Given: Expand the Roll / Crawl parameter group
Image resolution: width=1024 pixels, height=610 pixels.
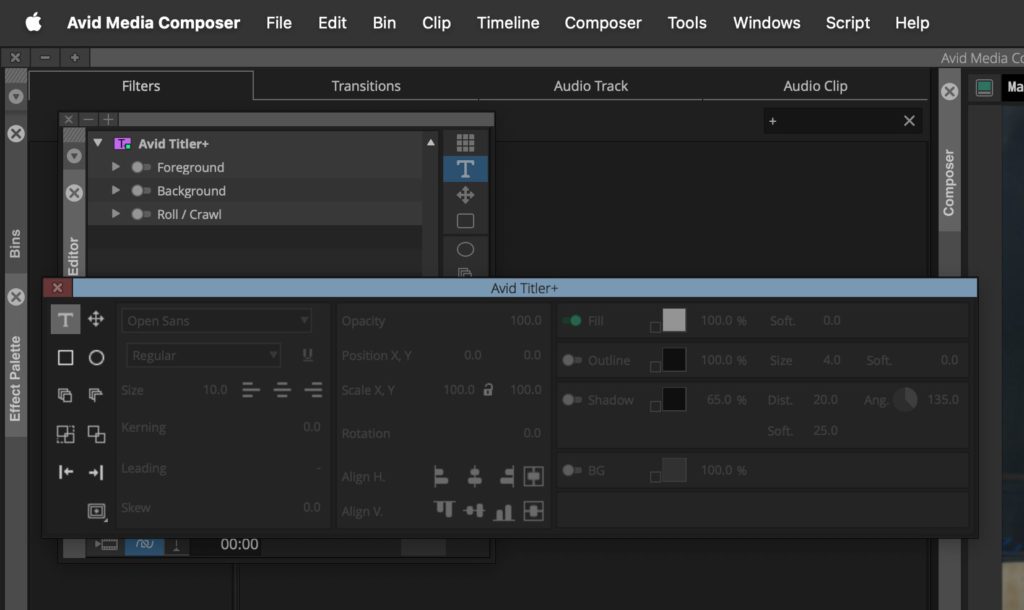Looking at the screenshot, I should click(116, 214).
